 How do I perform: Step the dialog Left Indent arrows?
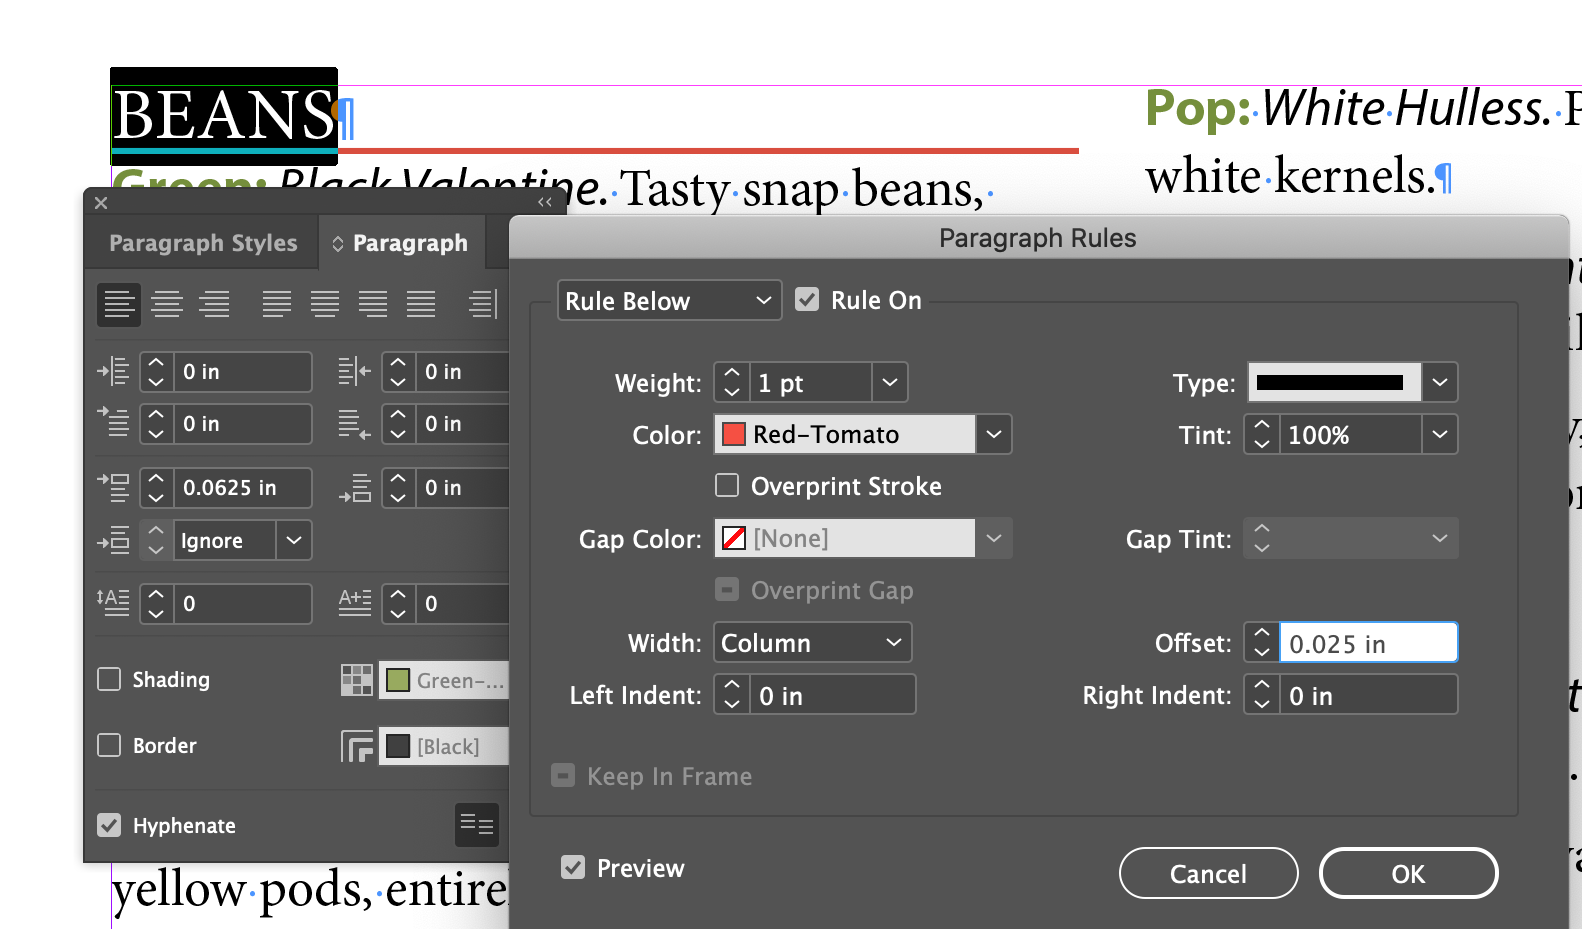point(732,694)
